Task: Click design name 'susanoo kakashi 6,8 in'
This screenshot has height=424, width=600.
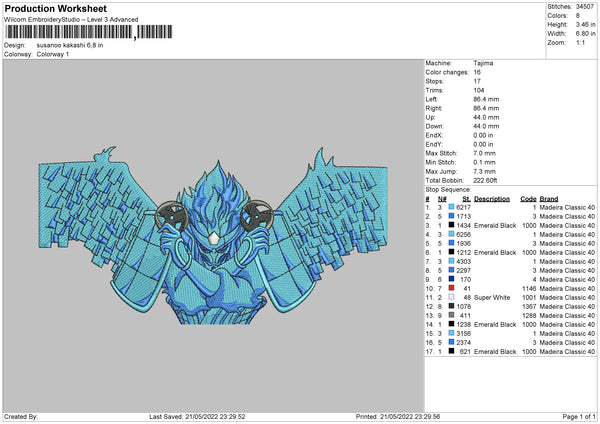Action: pos(70,45)
